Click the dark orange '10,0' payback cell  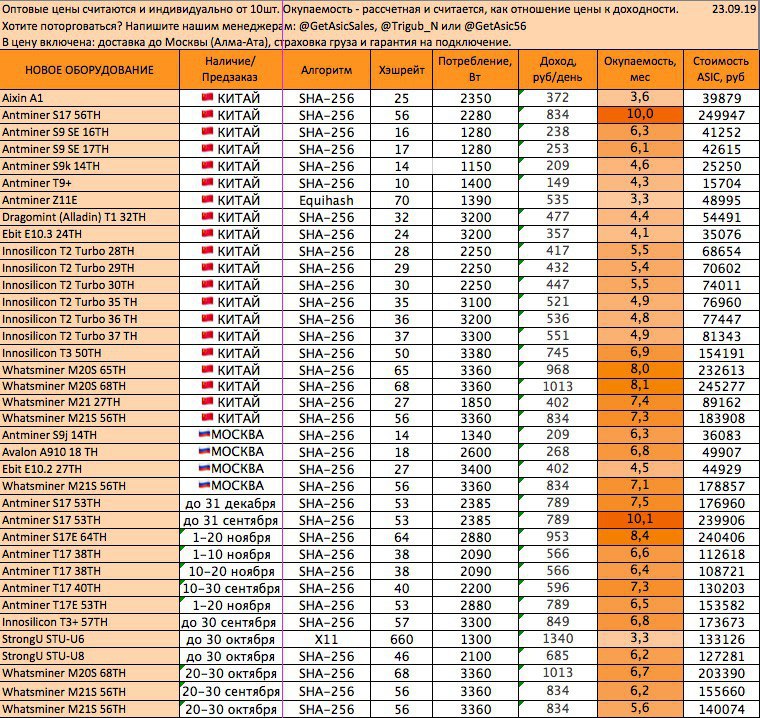point(640,114)
